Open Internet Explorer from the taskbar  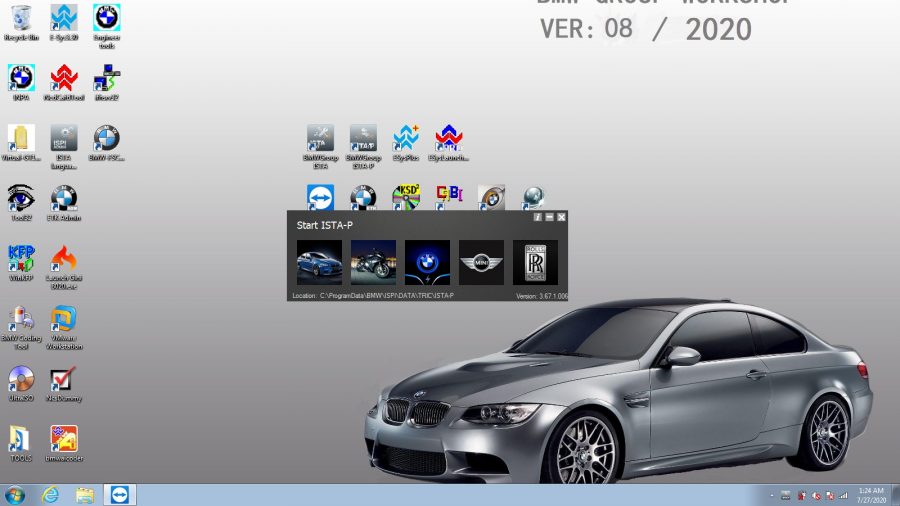click(51, 495)
